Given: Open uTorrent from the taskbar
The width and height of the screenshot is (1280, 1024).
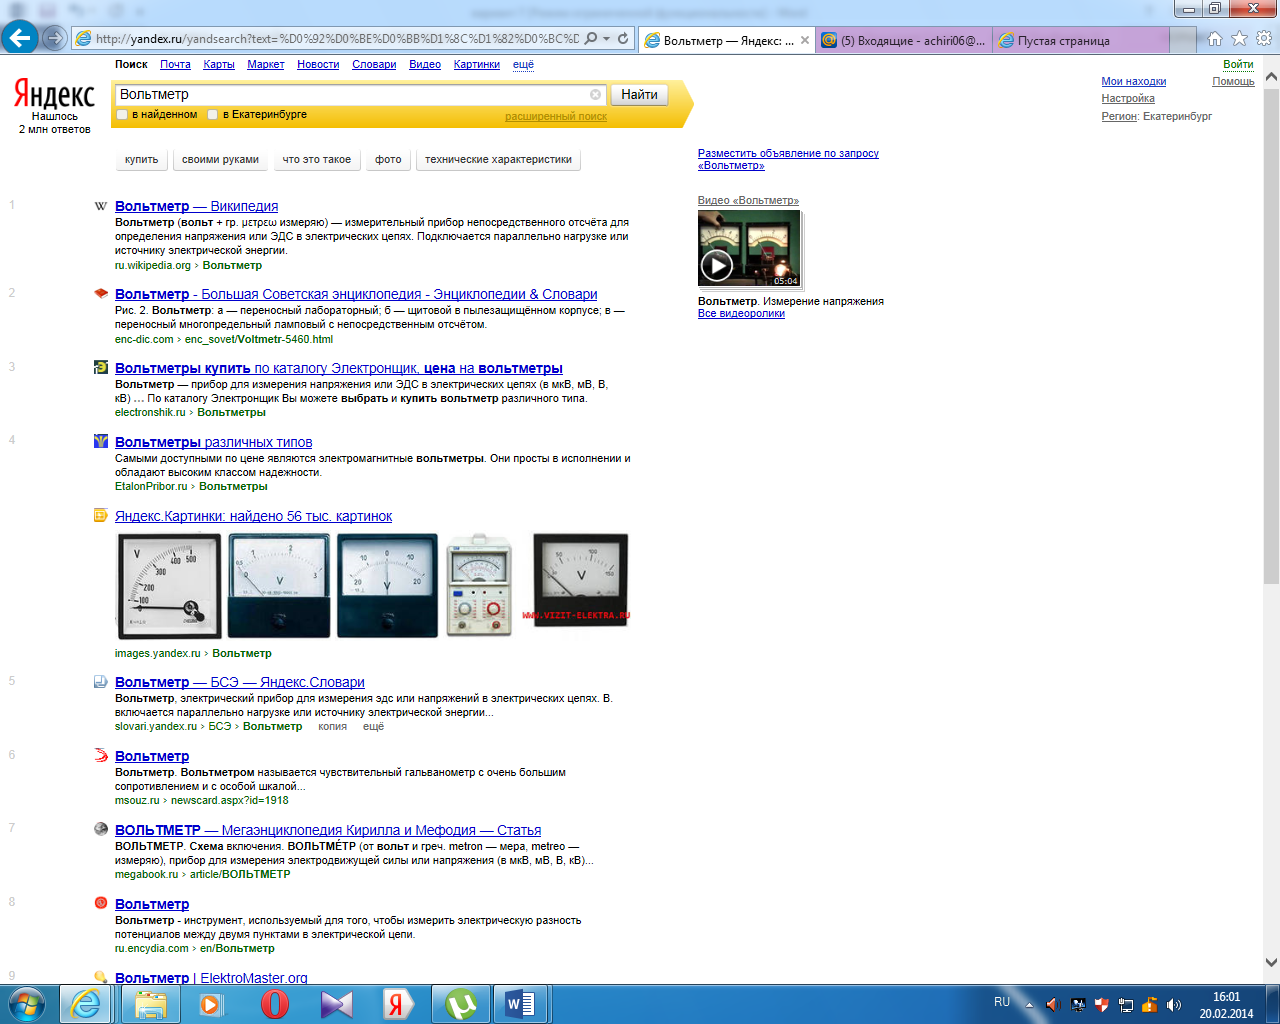Looking at the screenshot, I should pos(460,1004).
